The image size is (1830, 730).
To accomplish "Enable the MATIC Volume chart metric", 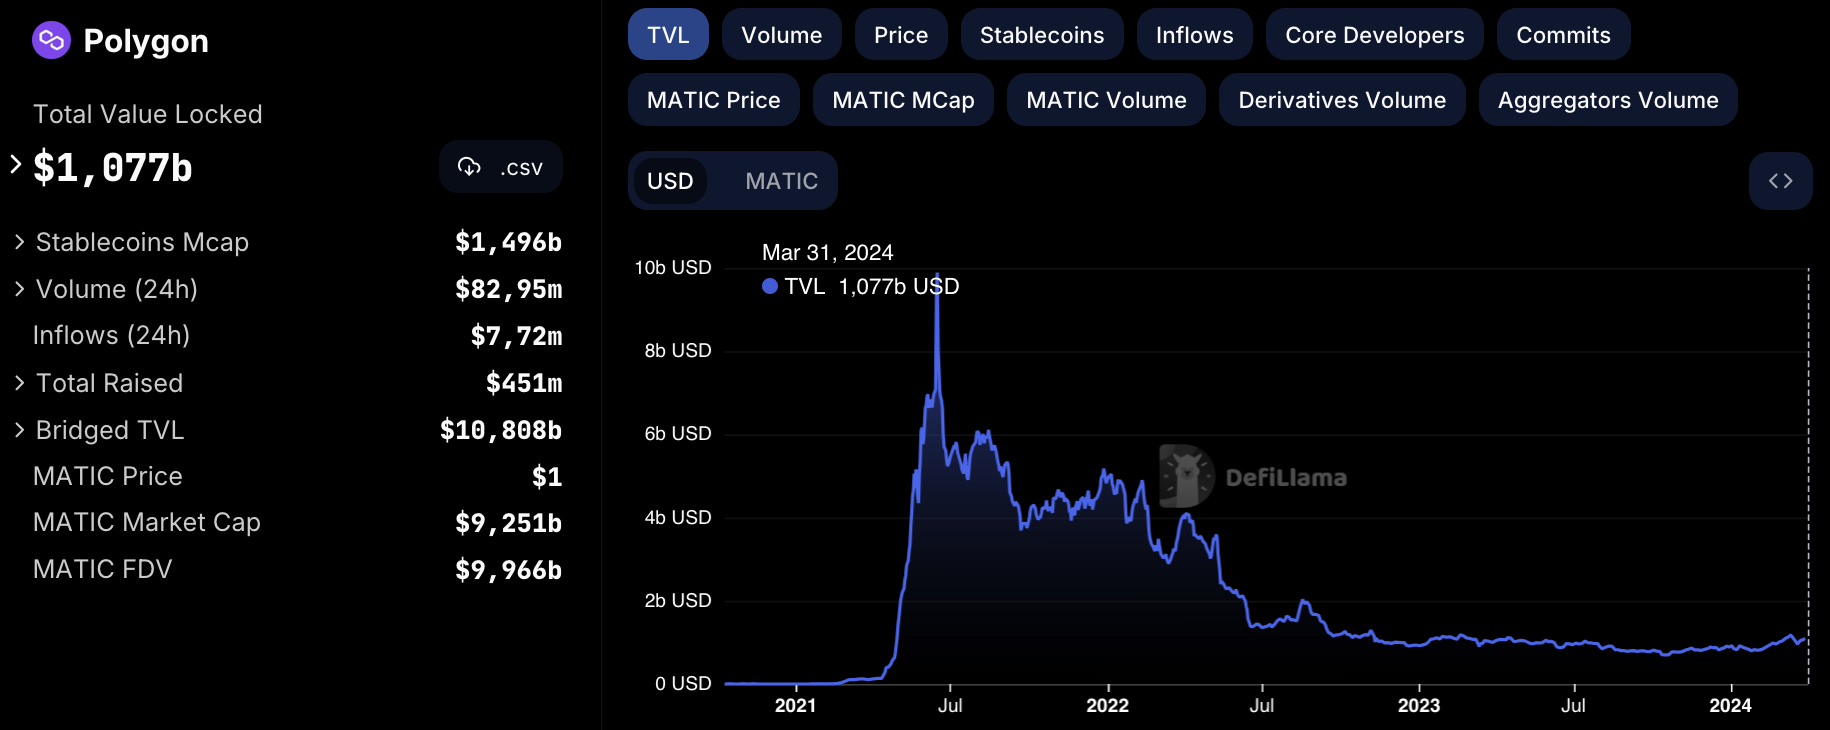I will pyautogui.click(x=1106, y=100).
